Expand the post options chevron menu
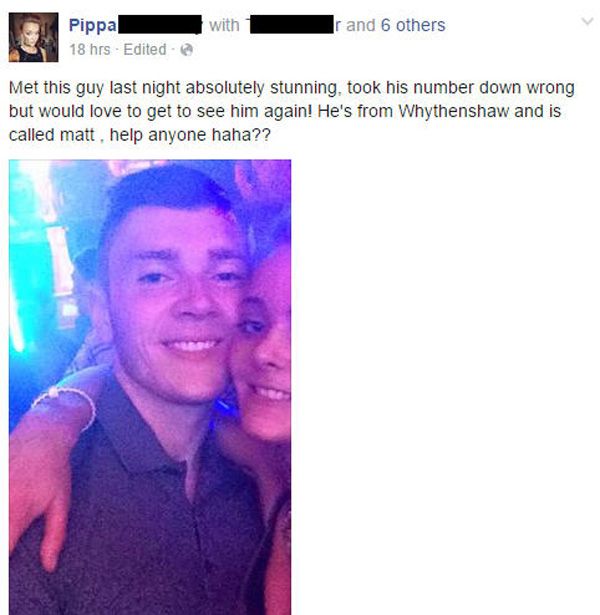The image size is (600, 615). click(x=587, y=22)
